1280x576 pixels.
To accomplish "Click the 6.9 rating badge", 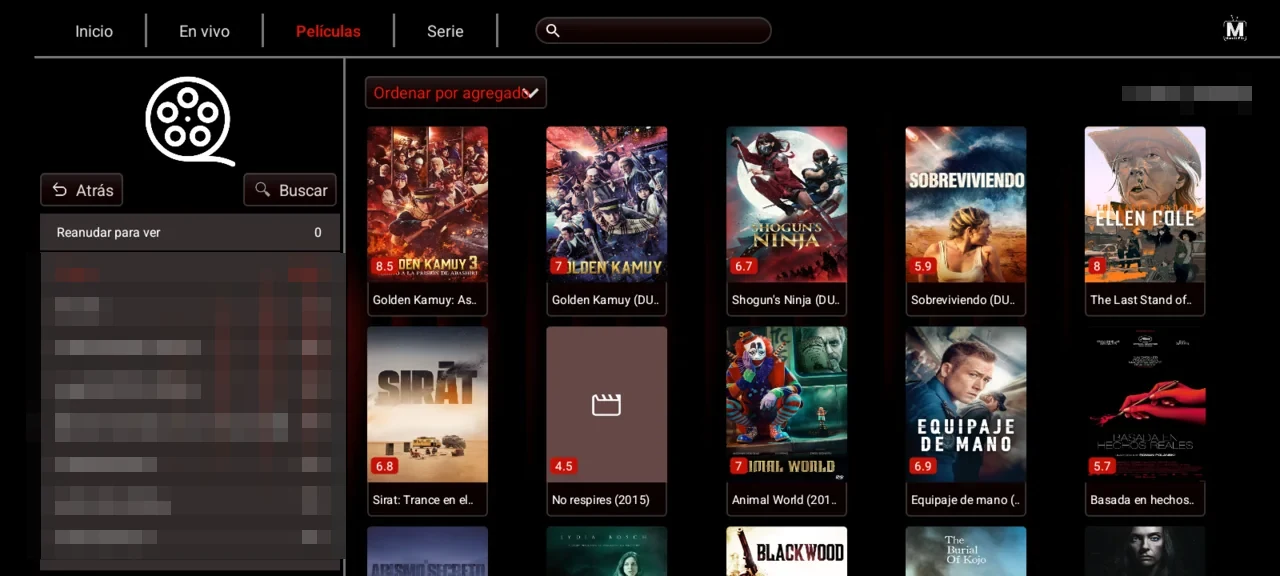I will 922,467.
